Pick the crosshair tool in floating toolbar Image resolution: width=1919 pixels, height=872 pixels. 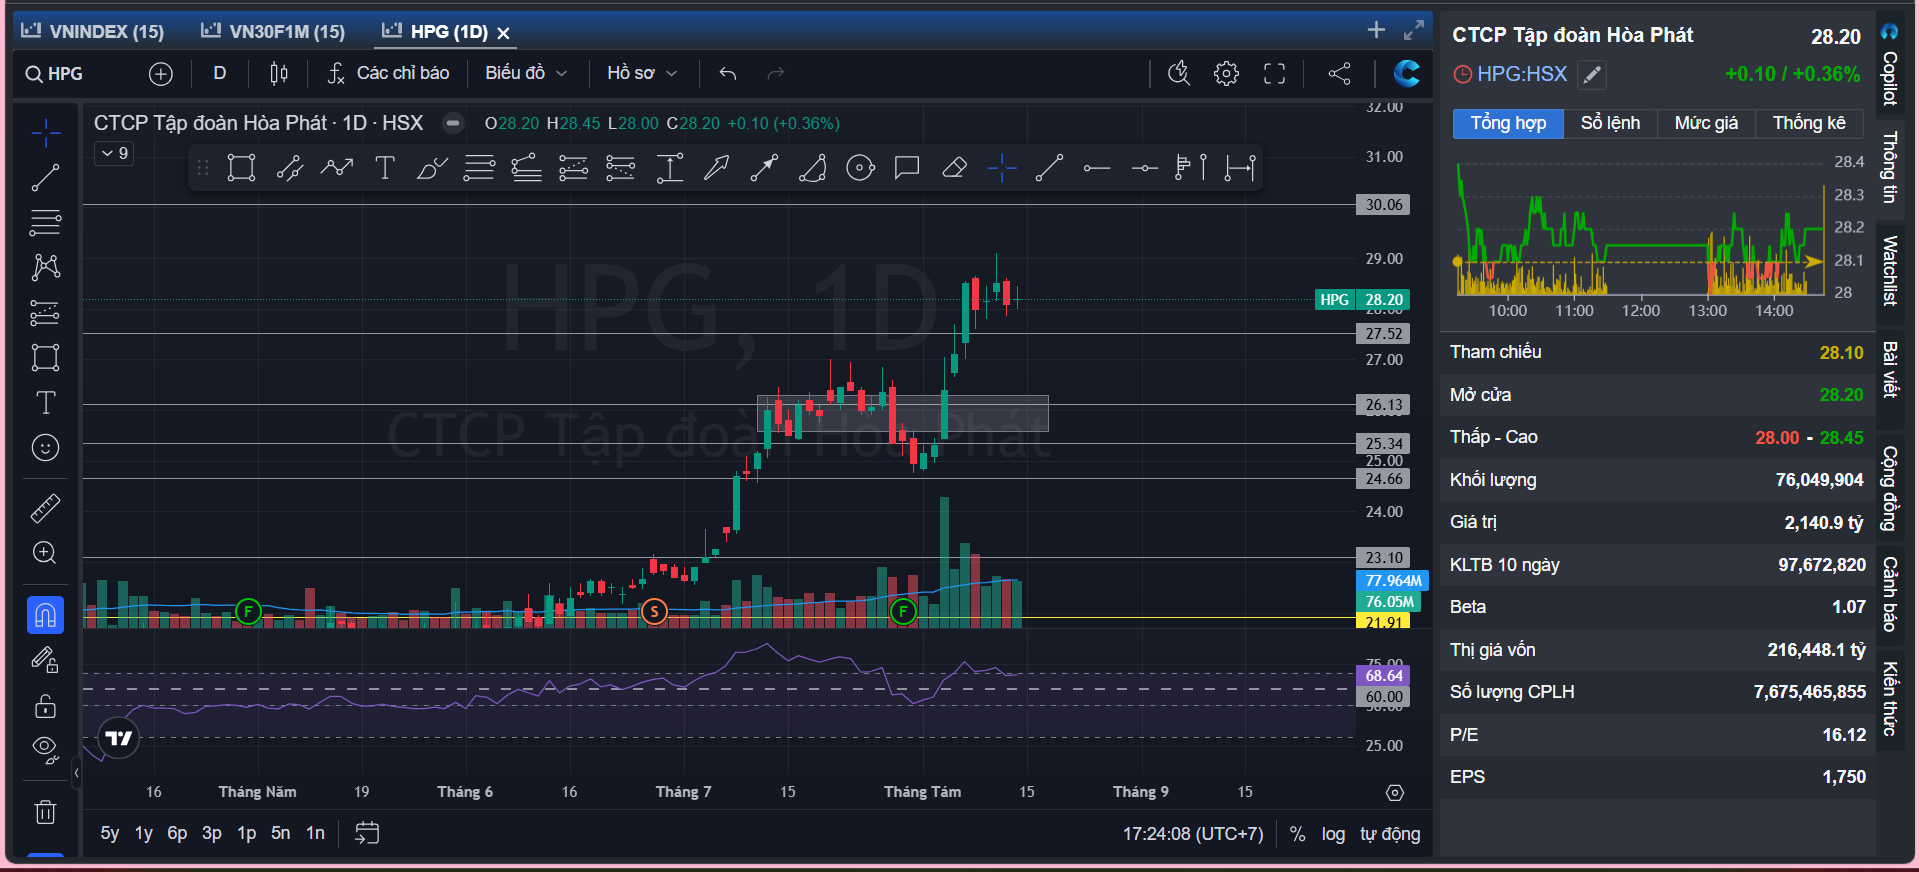(1002, 167)
